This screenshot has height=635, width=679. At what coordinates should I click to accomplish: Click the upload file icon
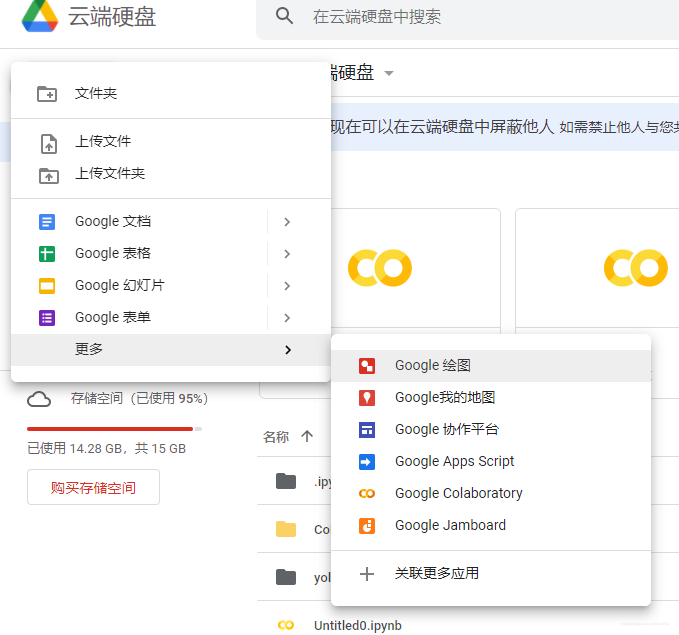click(48, 143)
